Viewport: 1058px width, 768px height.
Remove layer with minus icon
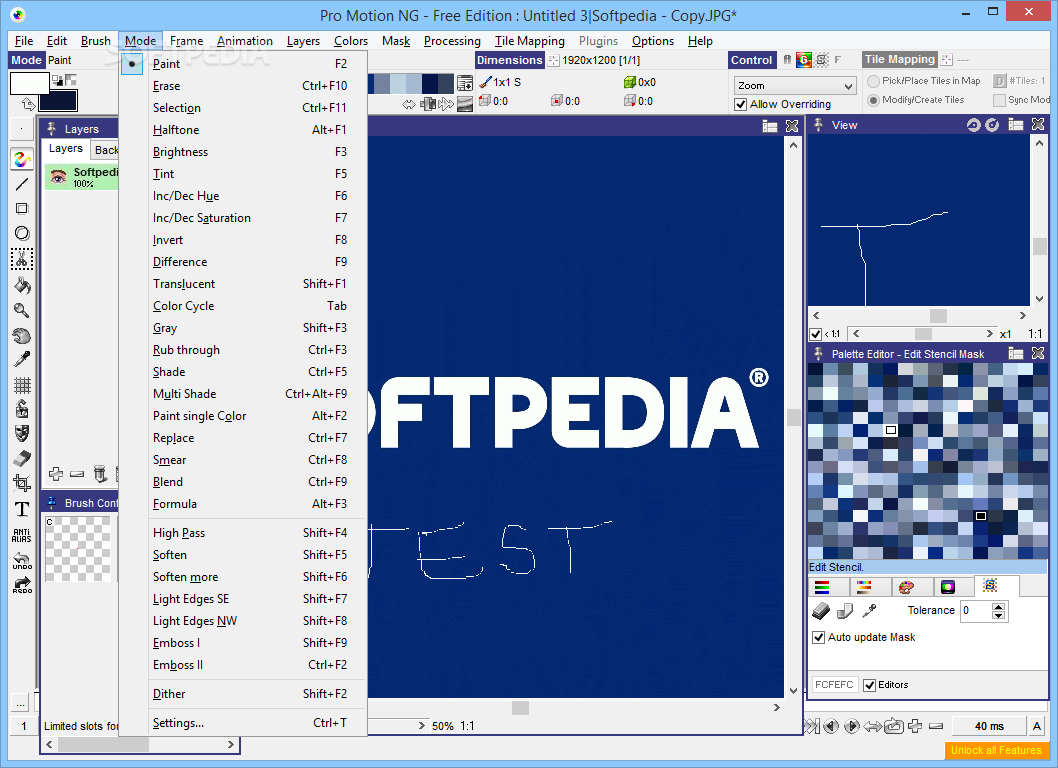click(77, 474)
